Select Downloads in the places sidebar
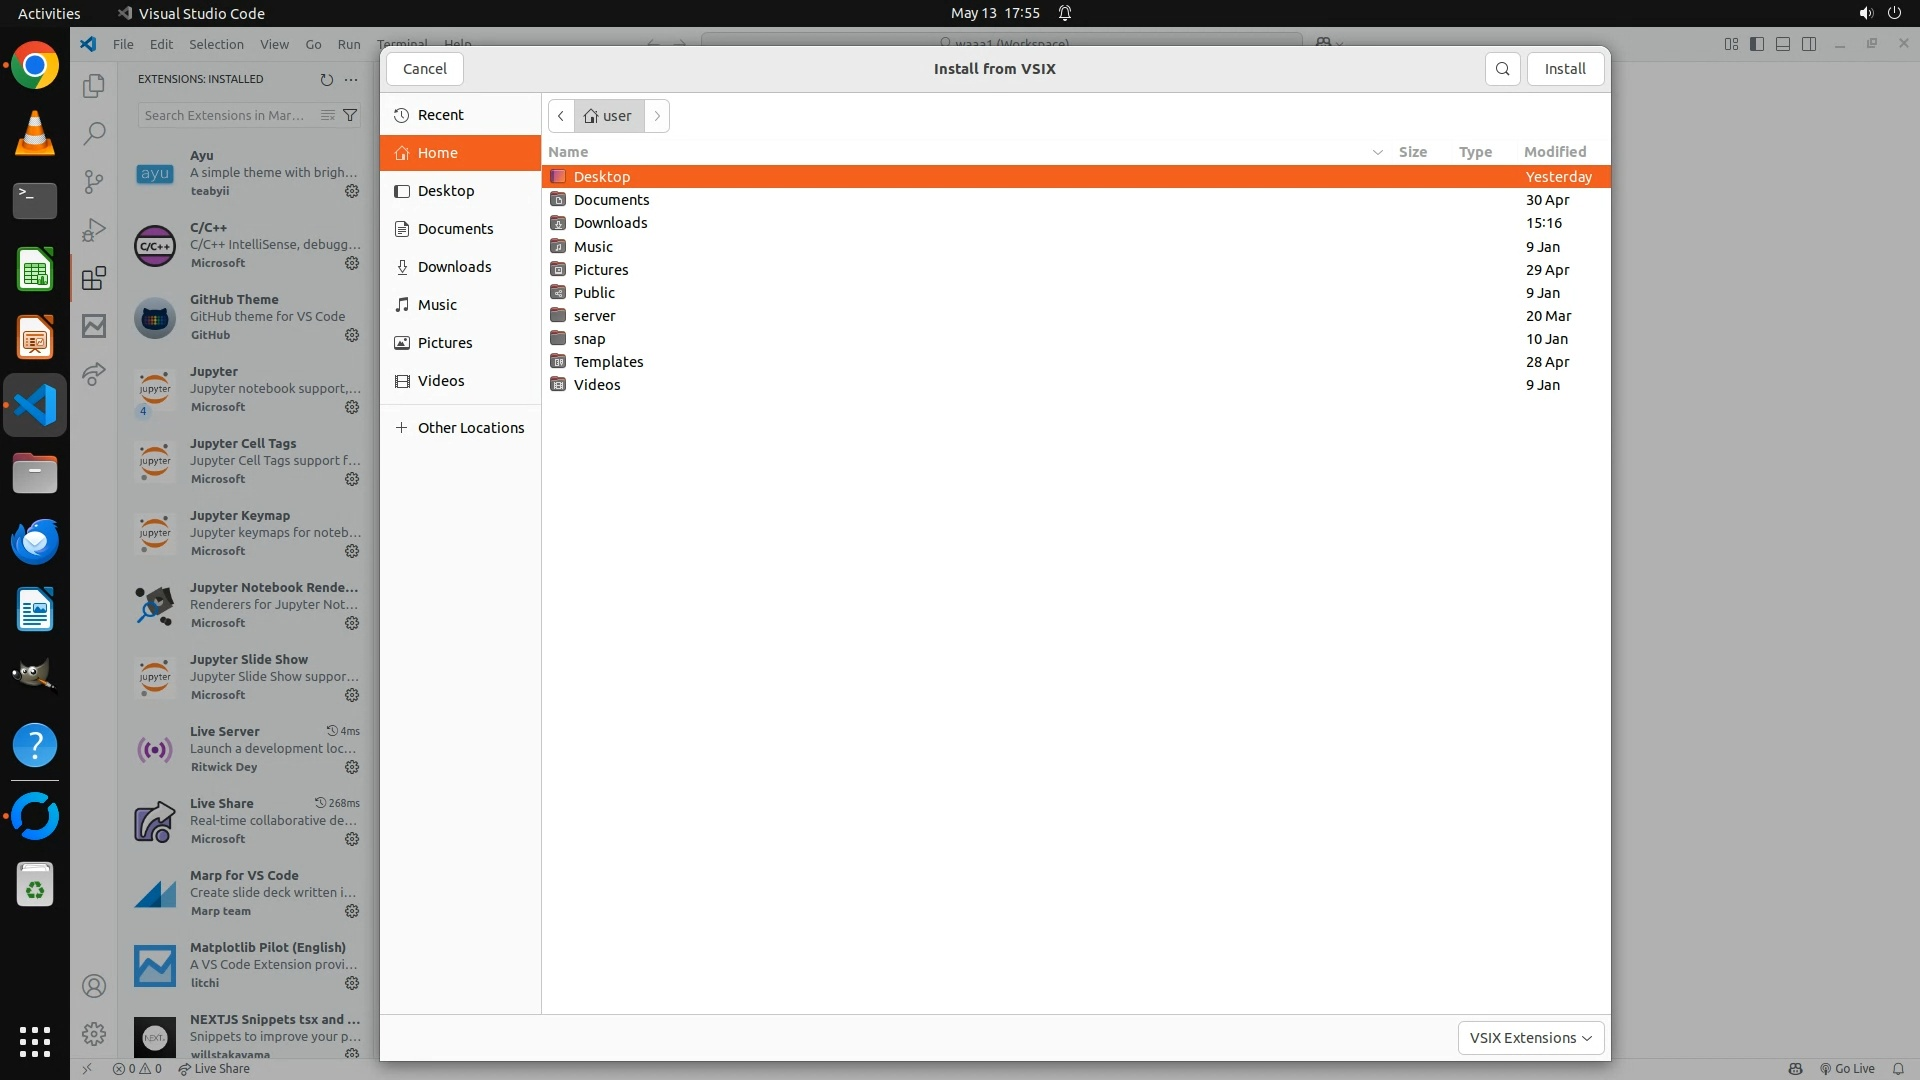The height and width of the screenshot is (1080, 1920). click(x=454, y=267)
